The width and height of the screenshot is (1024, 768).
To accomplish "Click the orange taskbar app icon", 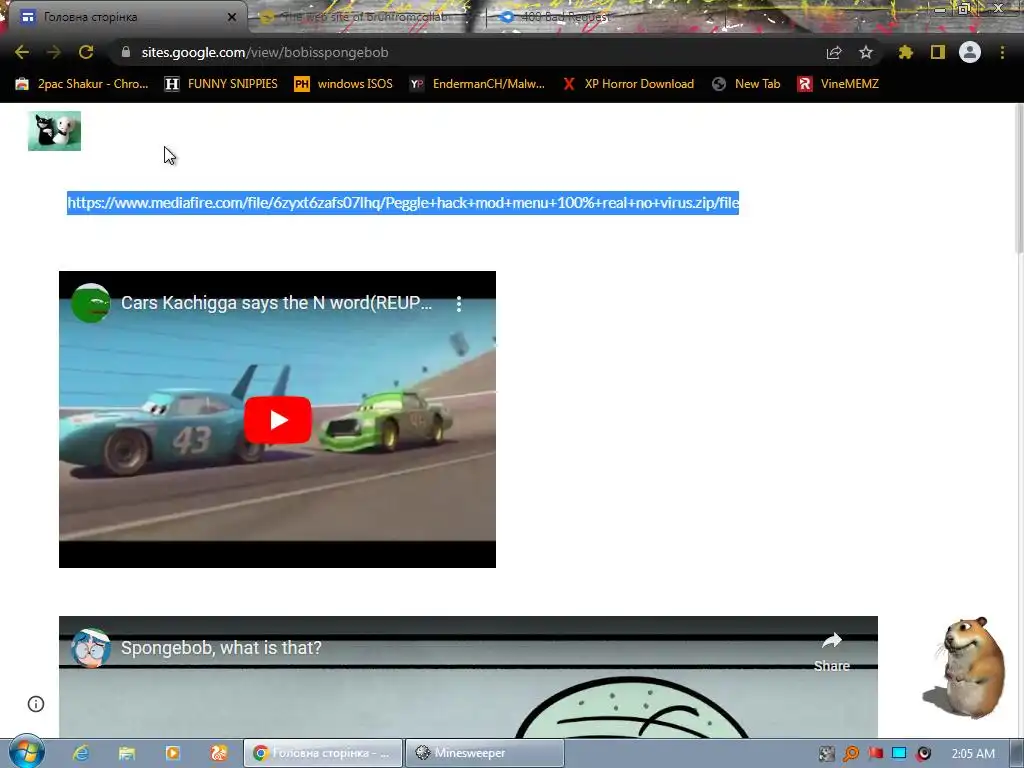I will pyautogui.click(x=219, y=753).
